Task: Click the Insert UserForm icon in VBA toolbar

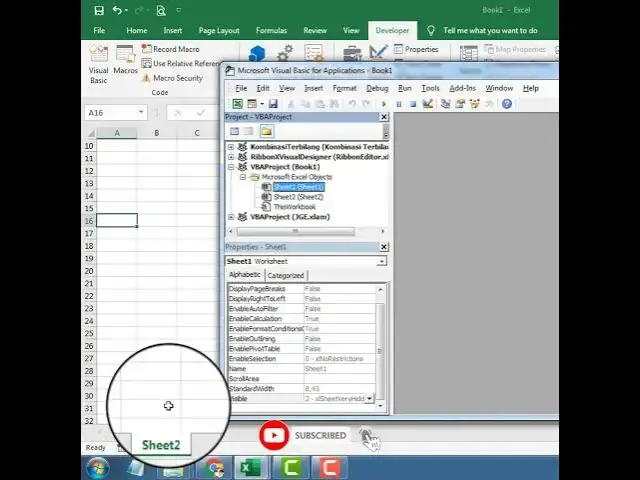Action: pos(252,104)
